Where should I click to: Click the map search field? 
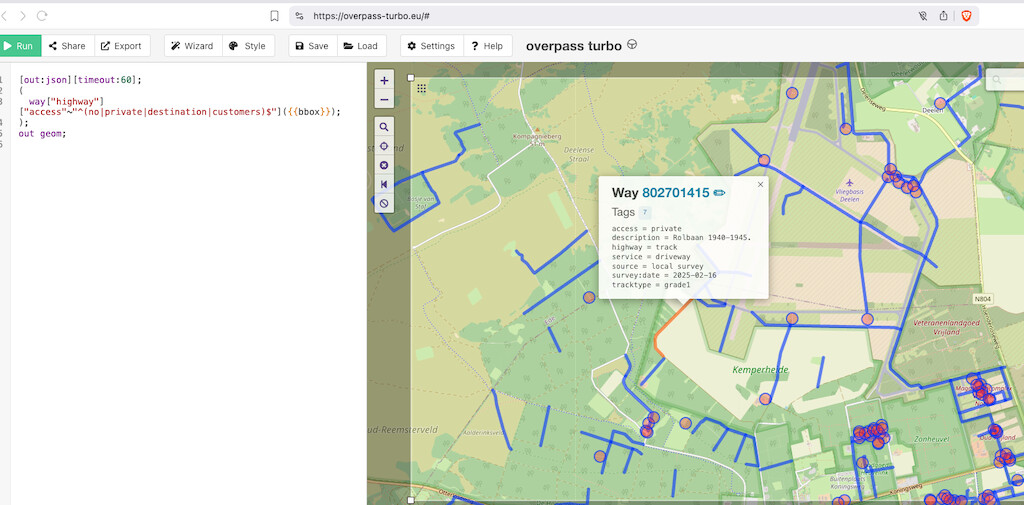[x=1008, y=80]
